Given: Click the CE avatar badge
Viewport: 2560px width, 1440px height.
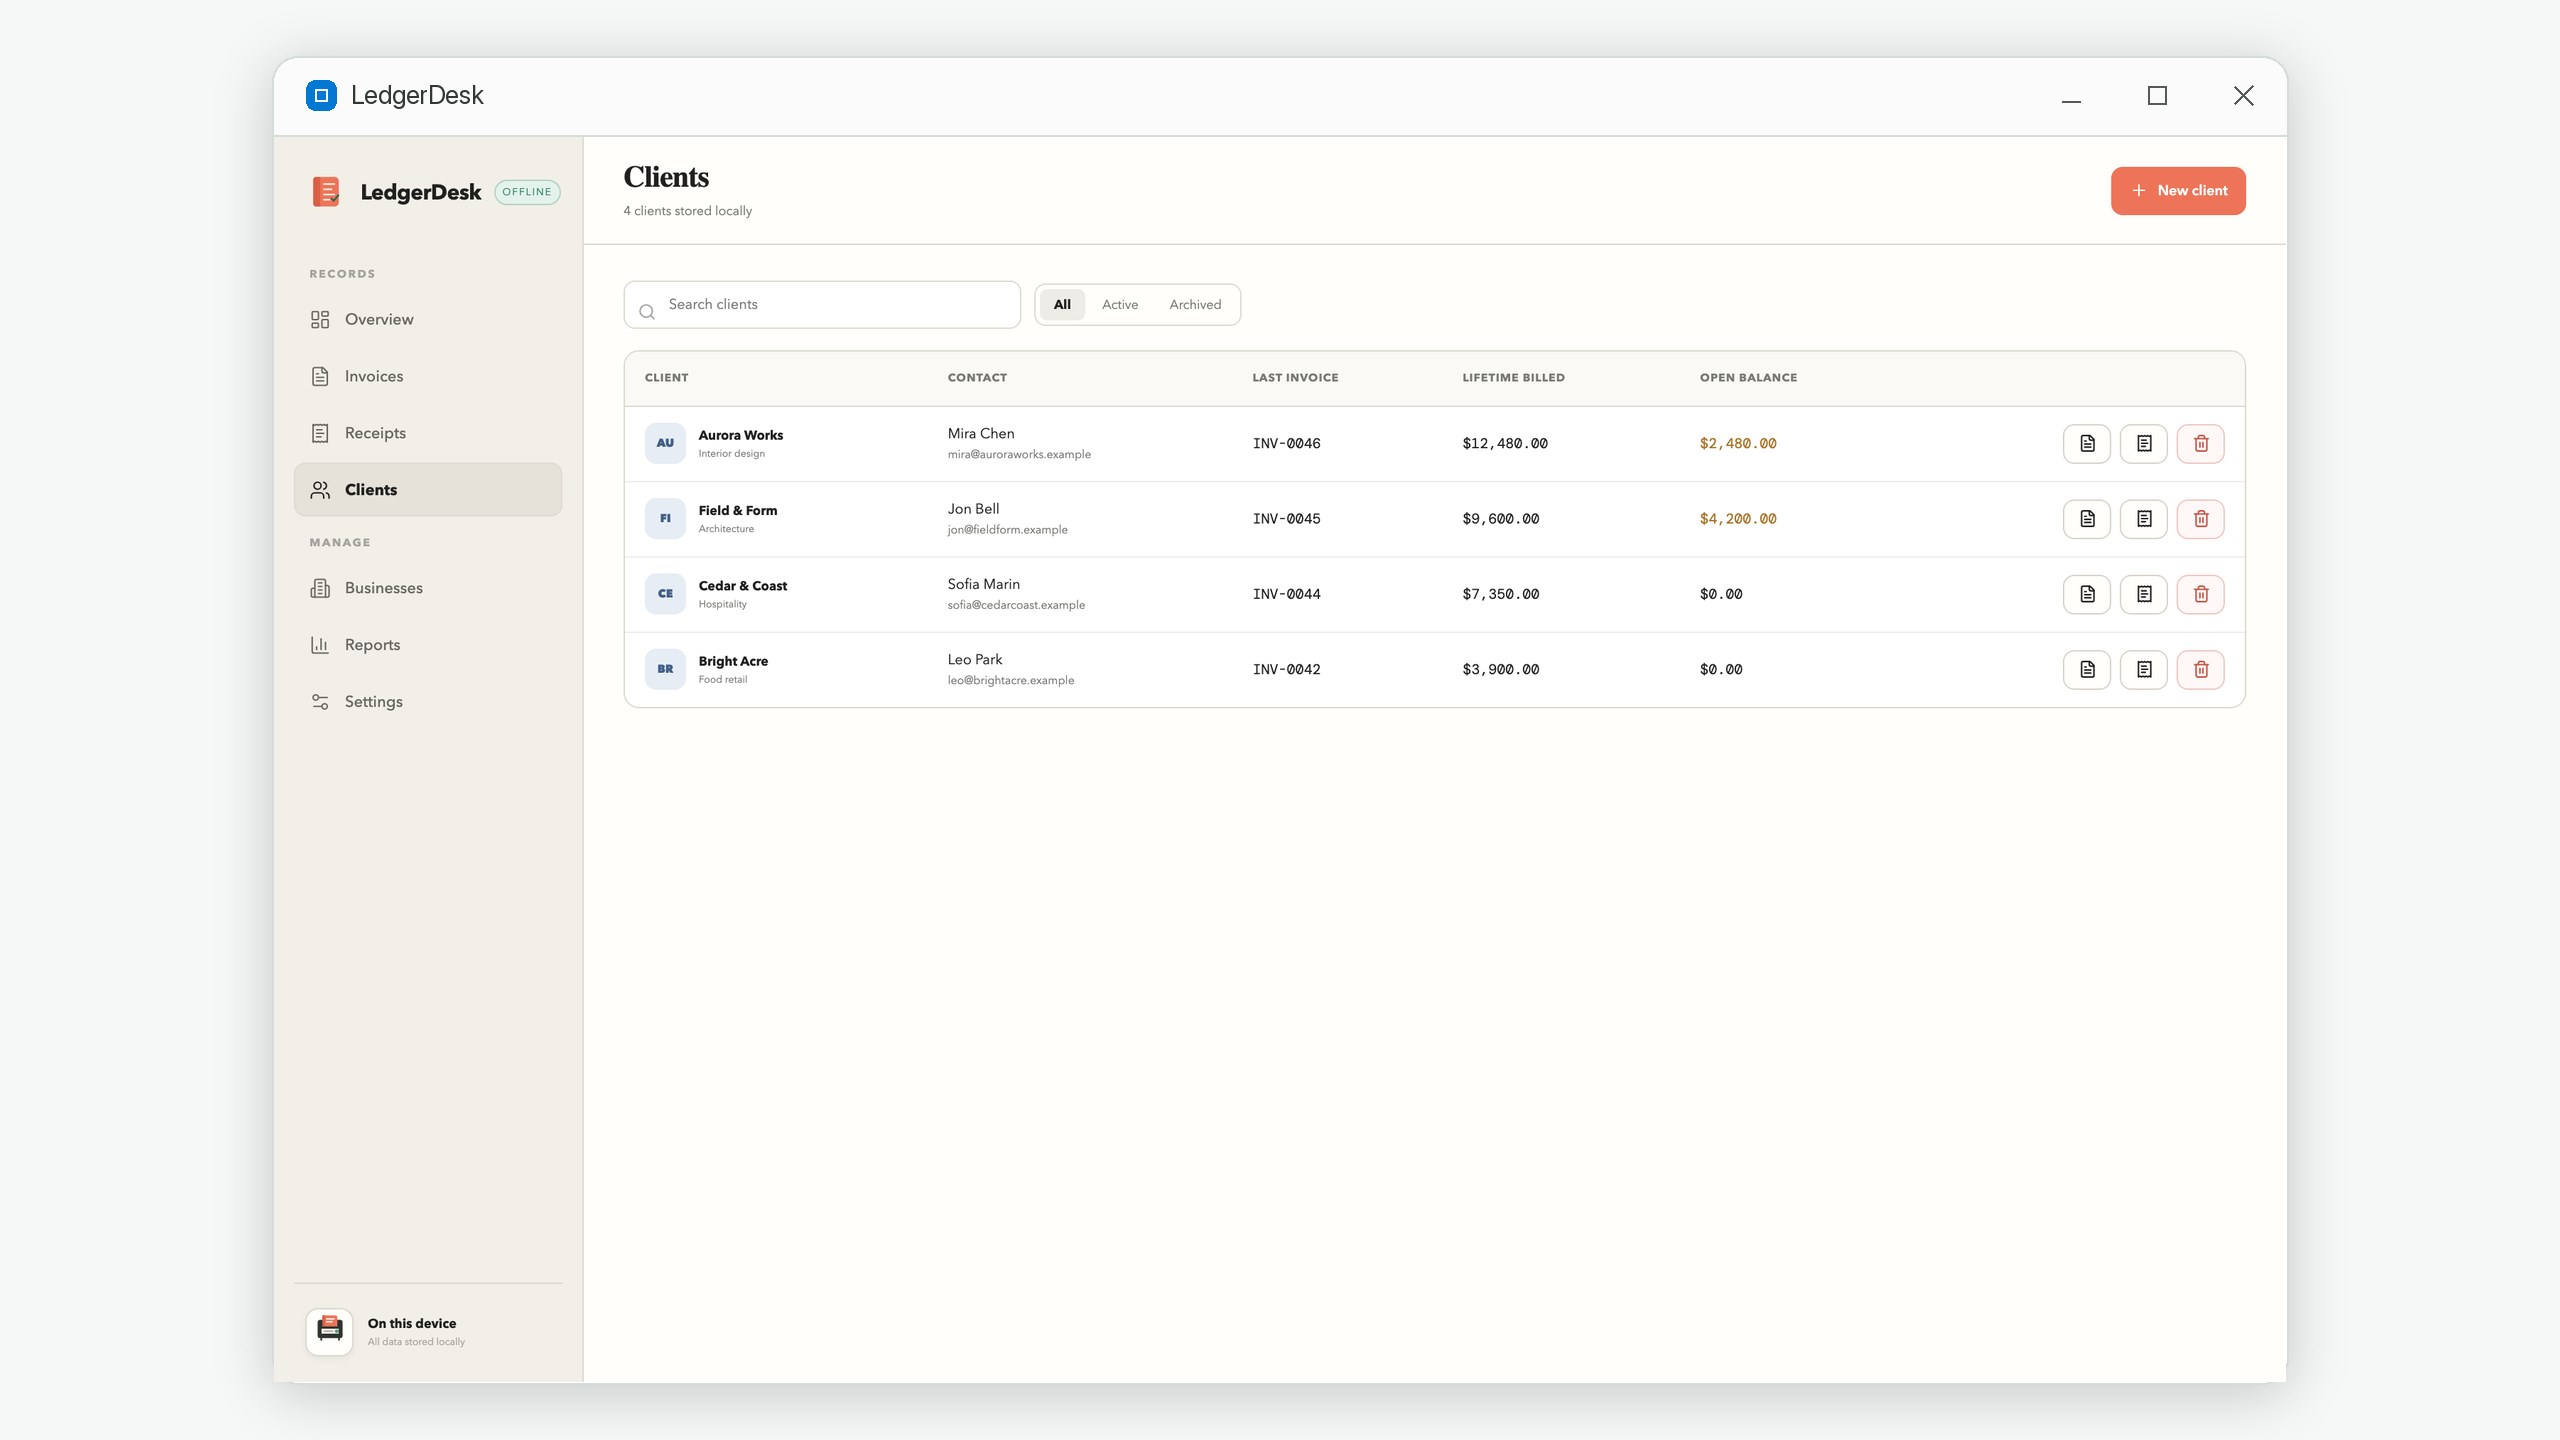Looking at the screenshot, I should (665, 594).
